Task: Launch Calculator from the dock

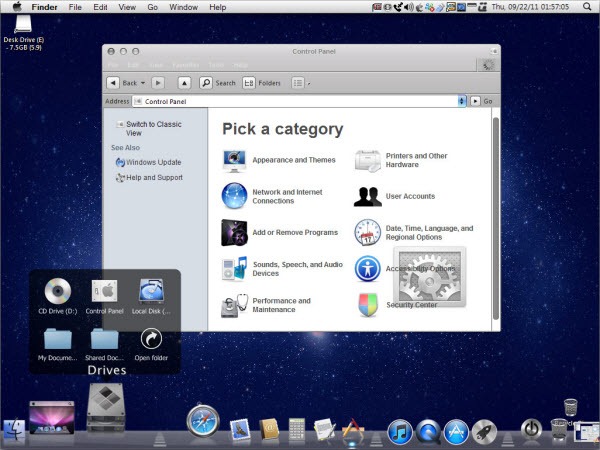Action: pos(297,429)
